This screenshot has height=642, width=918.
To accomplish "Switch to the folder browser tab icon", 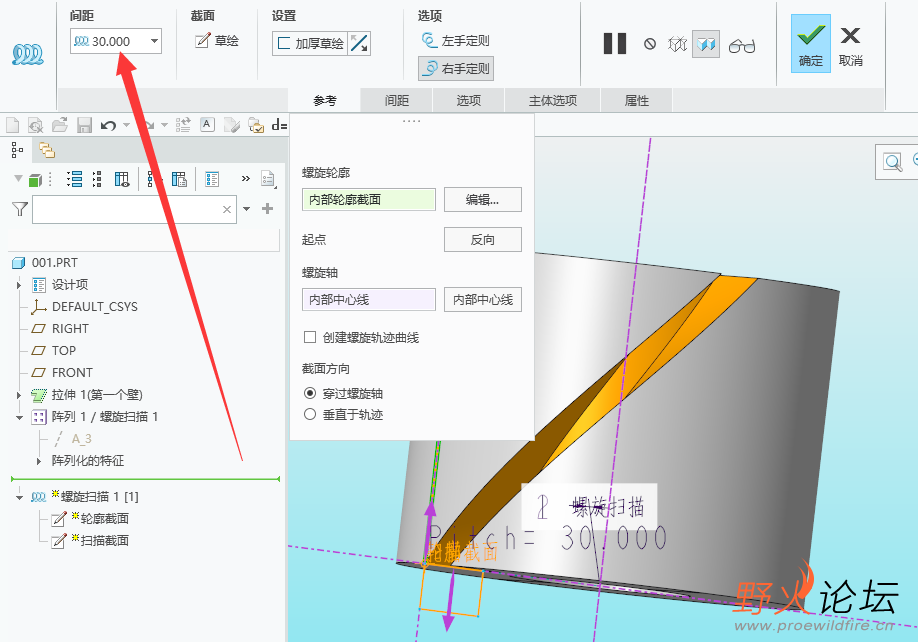I will click(x=47, y=150).
